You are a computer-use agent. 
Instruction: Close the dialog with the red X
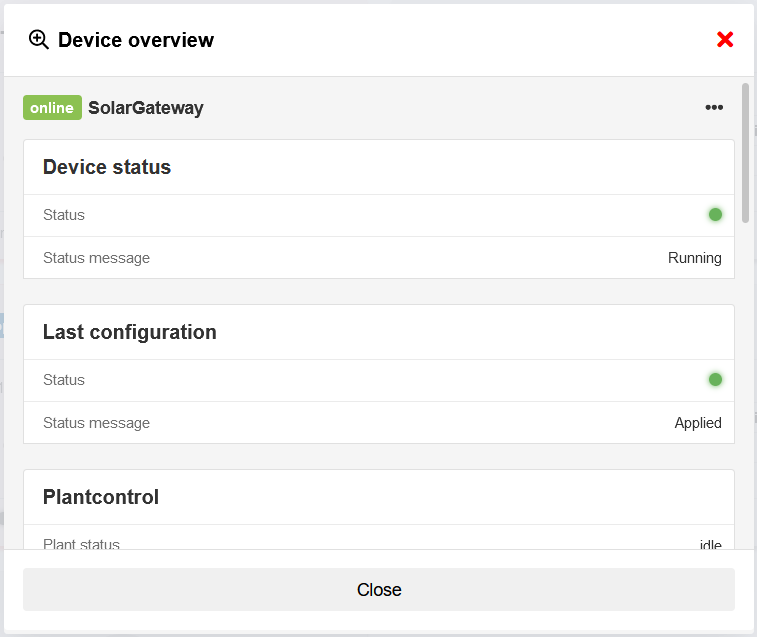725,40
